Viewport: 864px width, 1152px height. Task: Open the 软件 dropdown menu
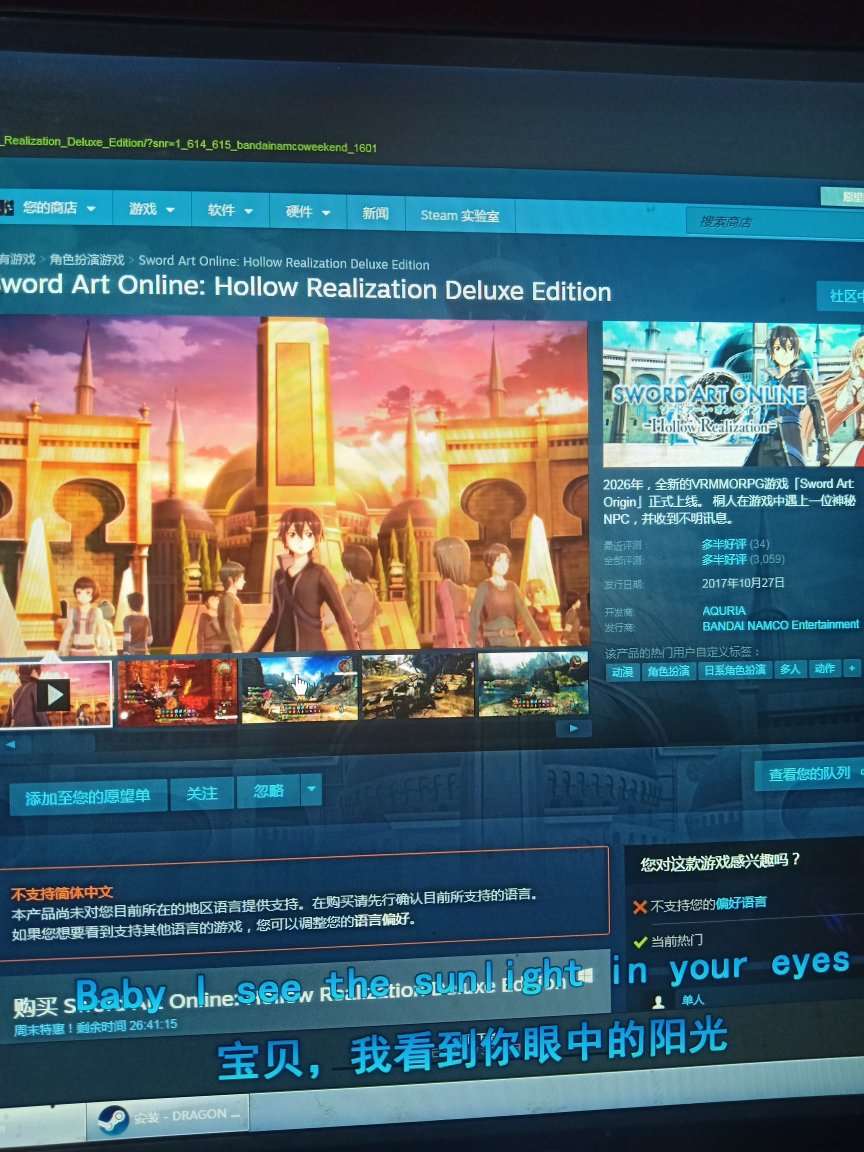pyautogui.click(x=230, y=211)
